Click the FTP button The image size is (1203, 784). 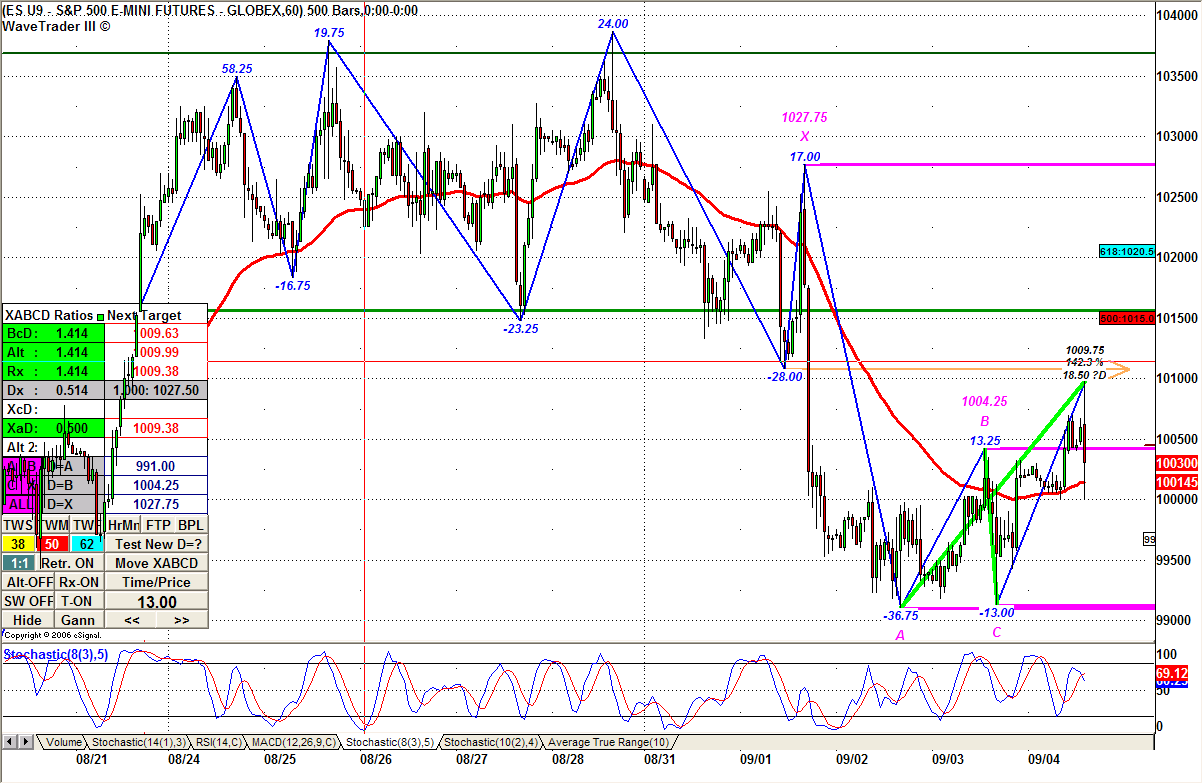[158, 525]
